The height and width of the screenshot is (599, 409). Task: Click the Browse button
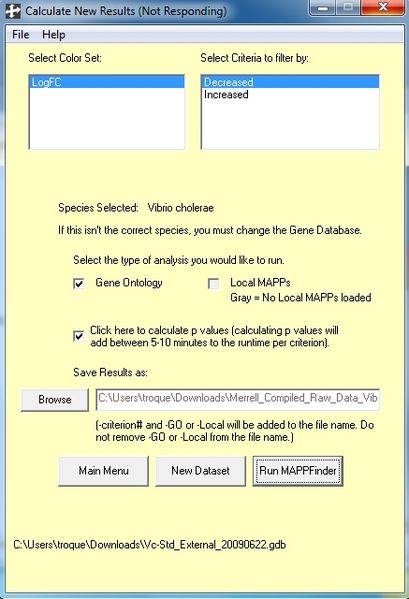click(55, 400)
